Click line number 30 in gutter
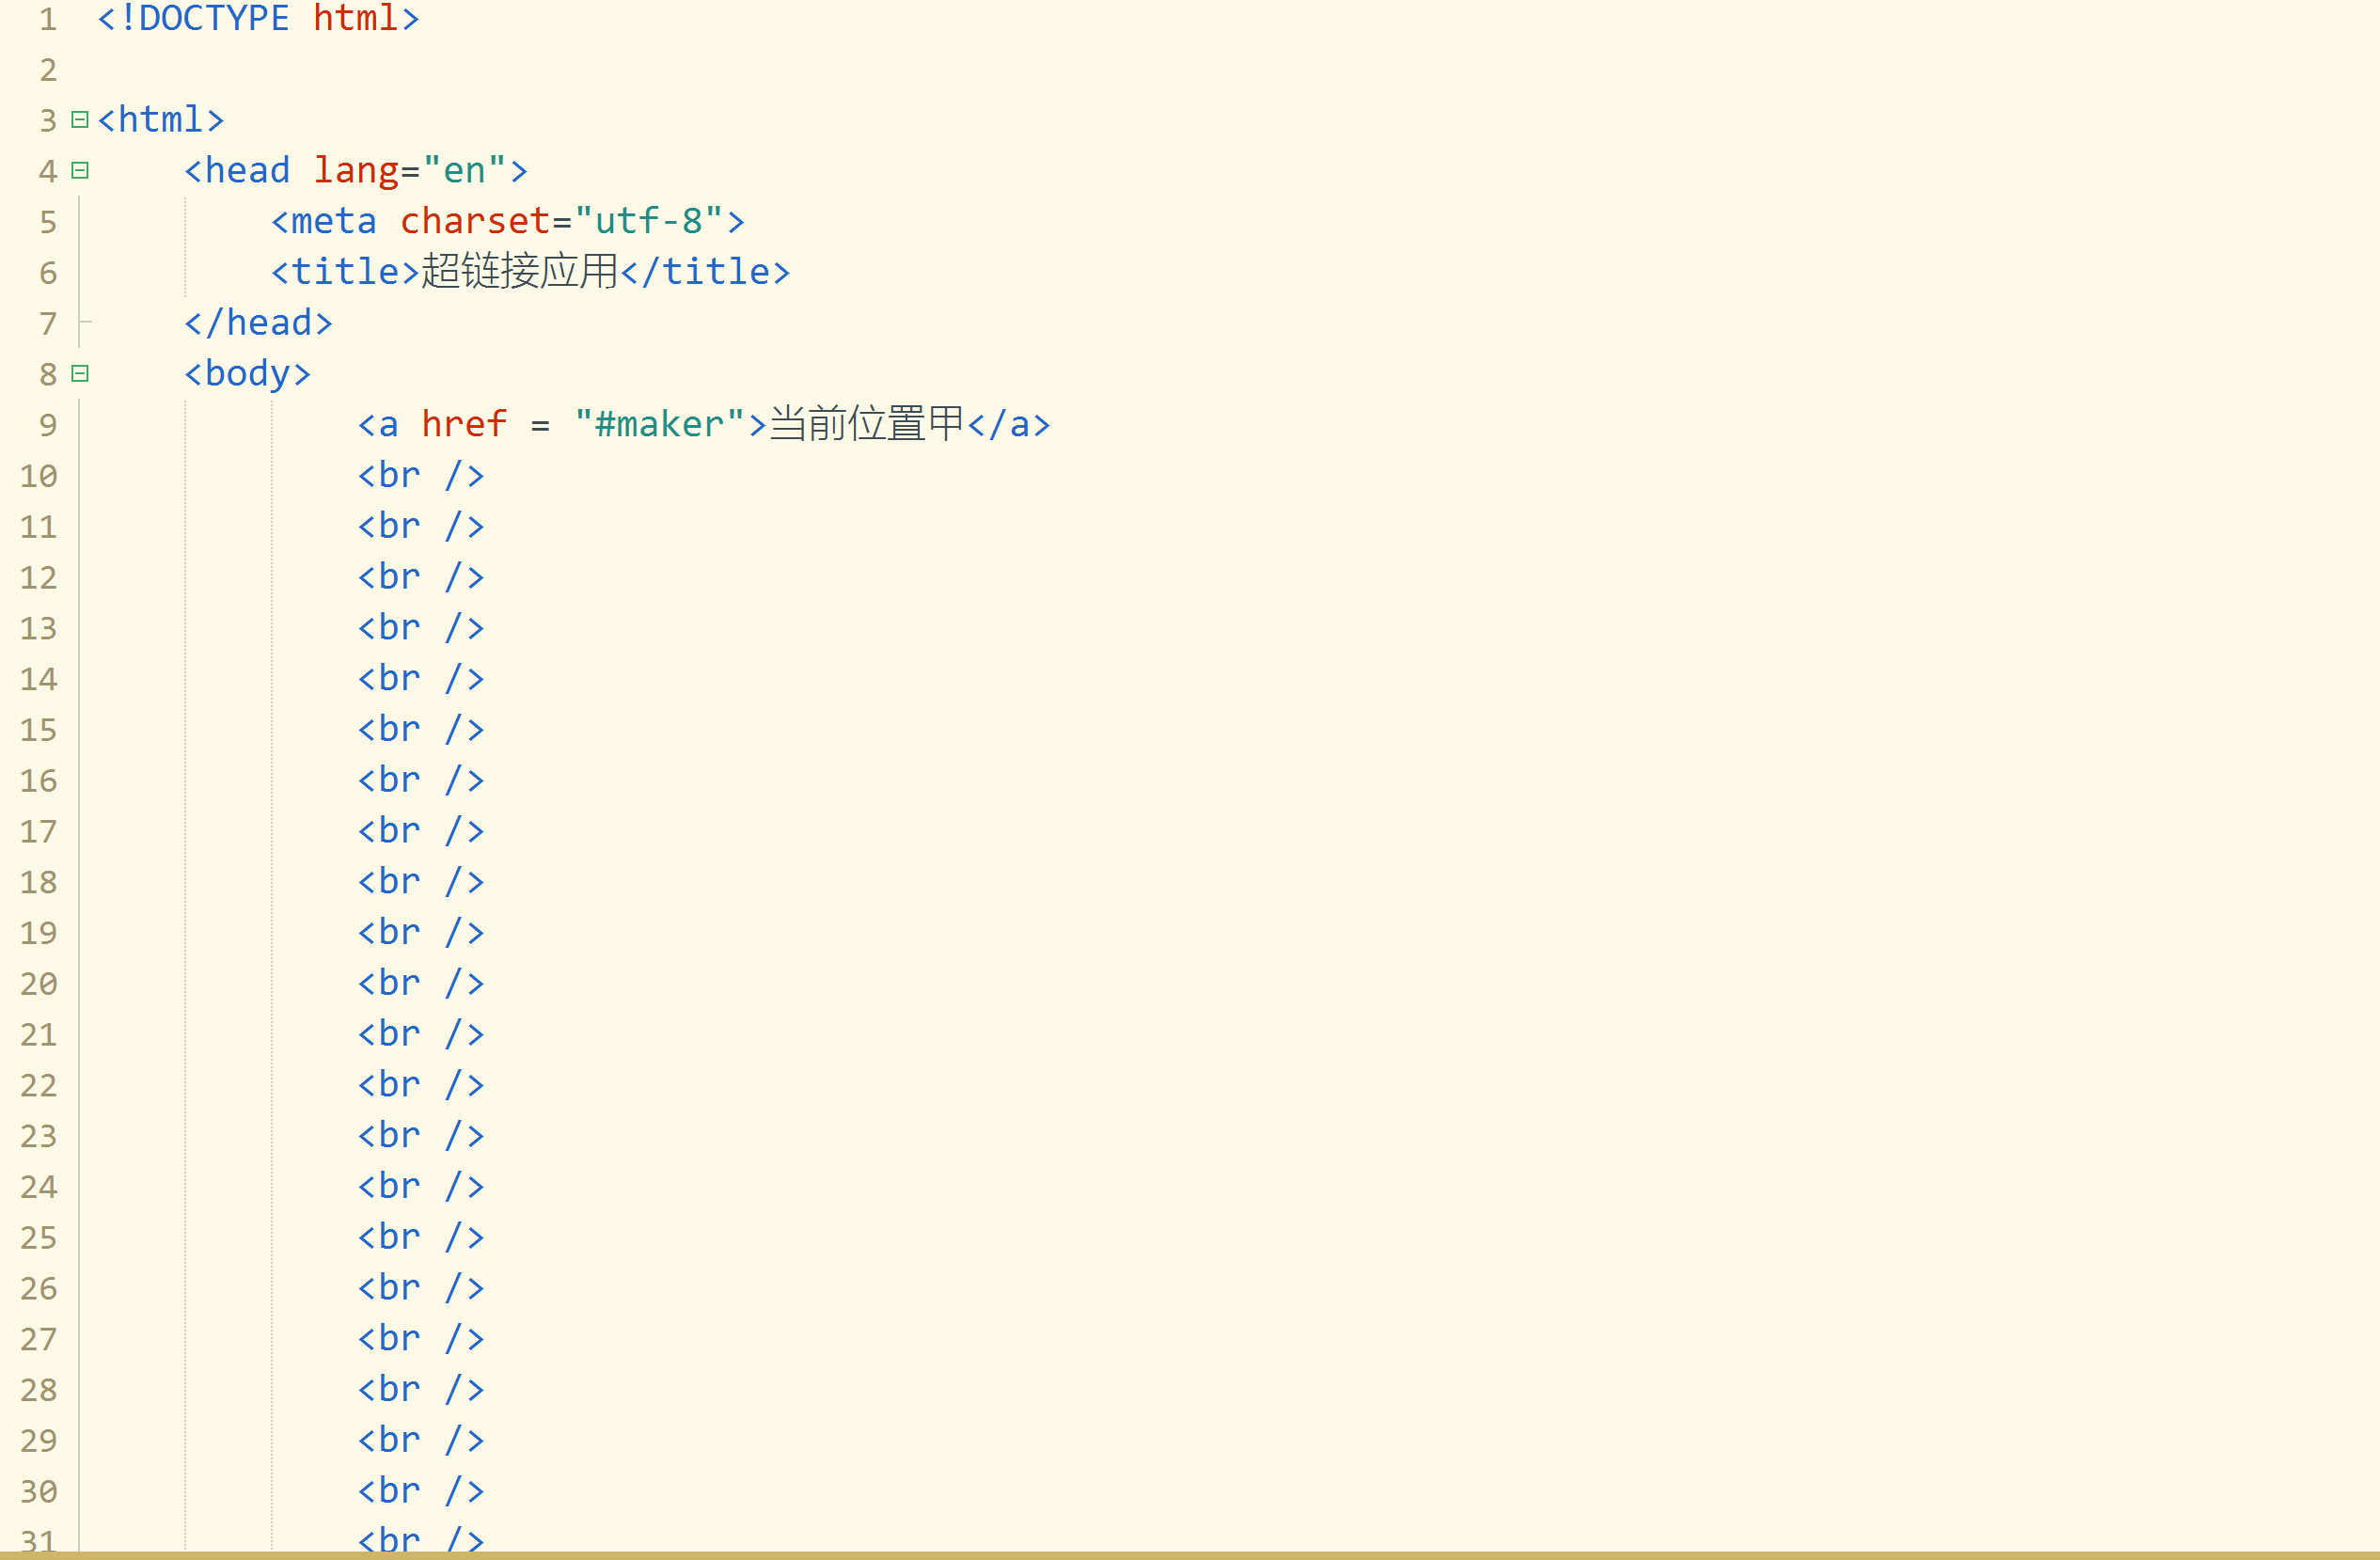 click(x=39, y=1492)
